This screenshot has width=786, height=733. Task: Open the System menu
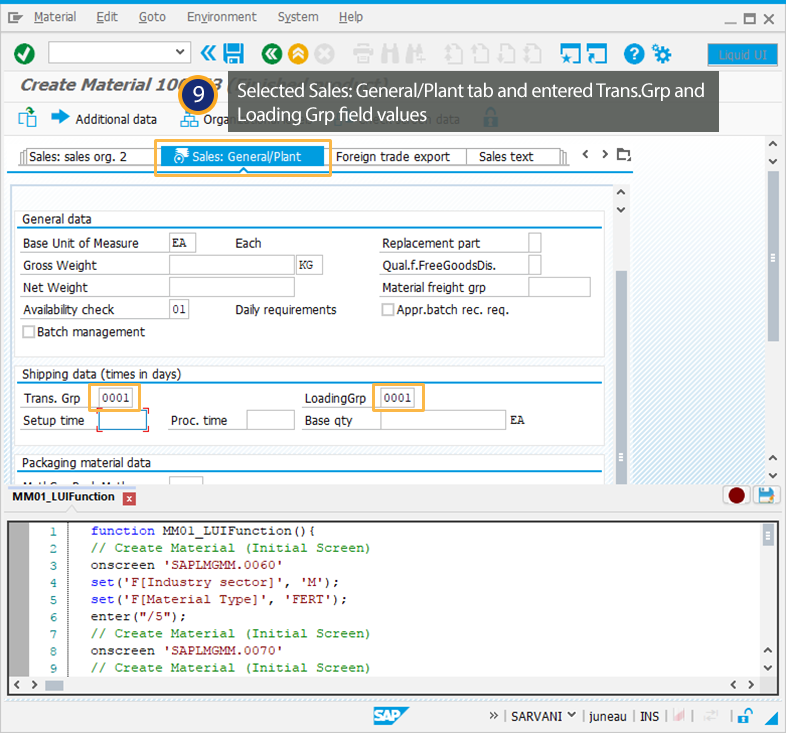298,17
